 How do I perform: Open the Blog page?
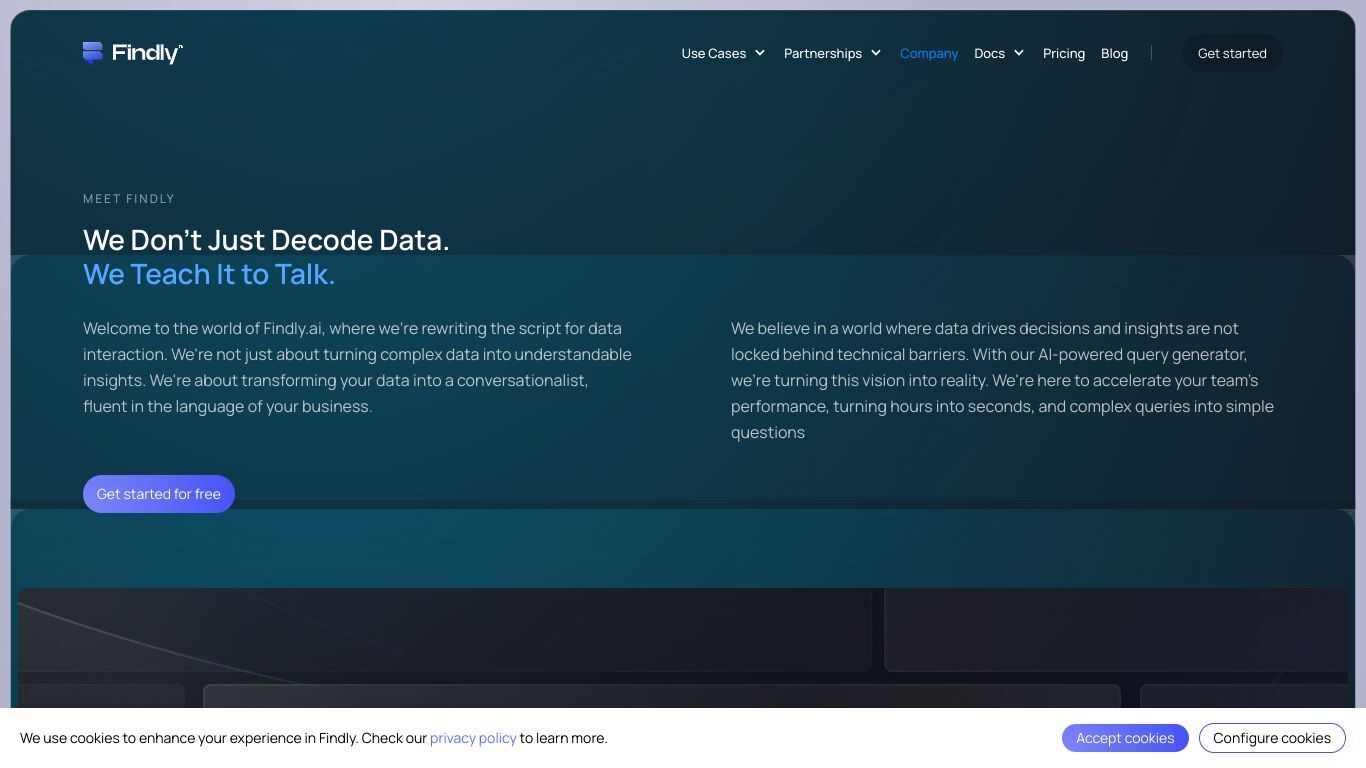point(1114,53)
